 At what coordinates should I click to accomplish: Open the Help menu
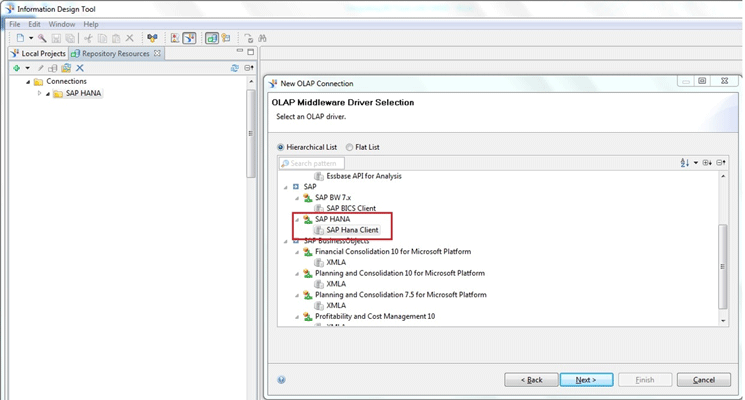tap(91, 24)
